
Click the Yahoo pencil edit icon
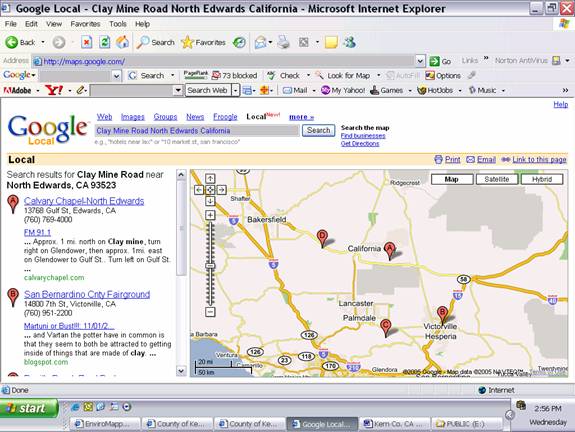[81, 90]
